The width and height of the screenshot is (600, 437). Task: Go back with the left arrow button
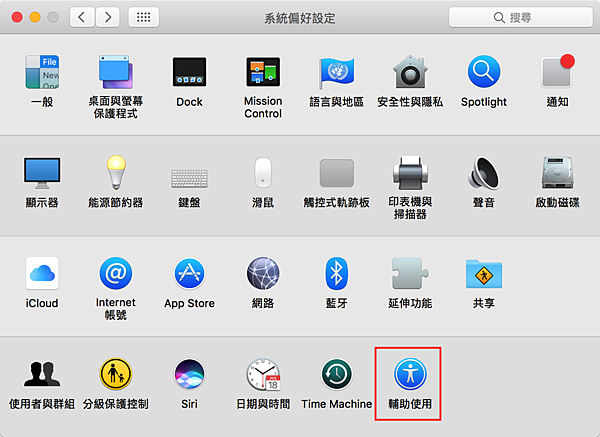point(82,17)
